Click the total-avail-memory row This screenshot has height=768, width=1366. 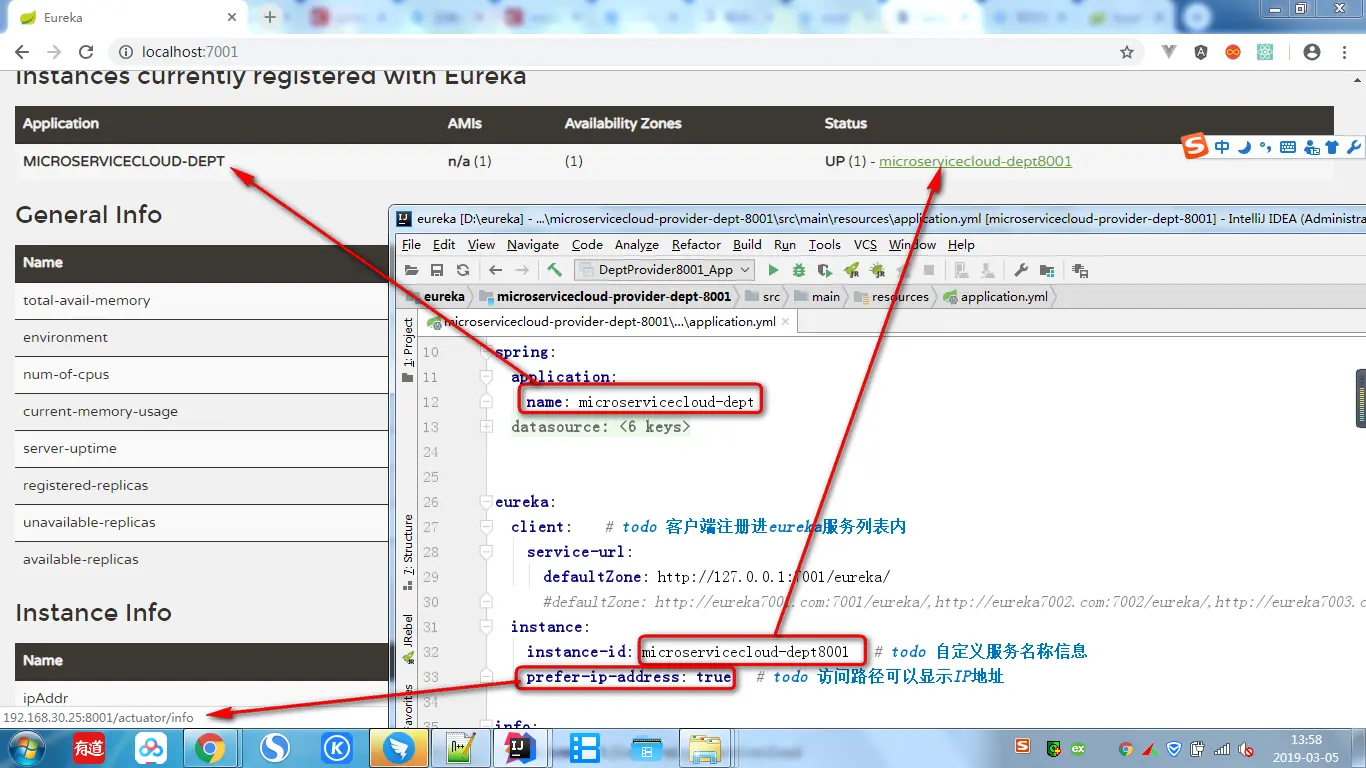(201, 300)
